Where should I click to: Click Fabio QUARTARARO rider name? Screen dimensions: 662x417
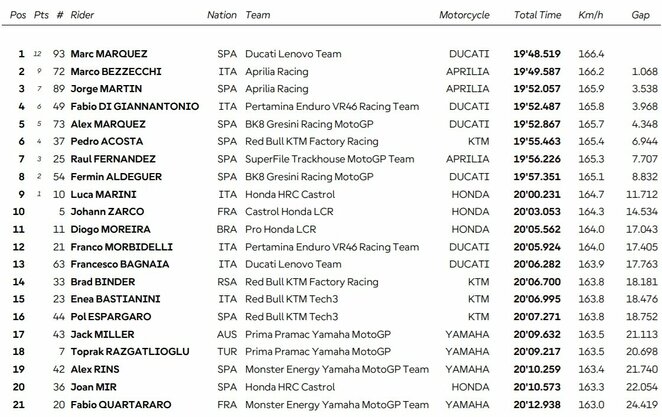click(121, 405)
